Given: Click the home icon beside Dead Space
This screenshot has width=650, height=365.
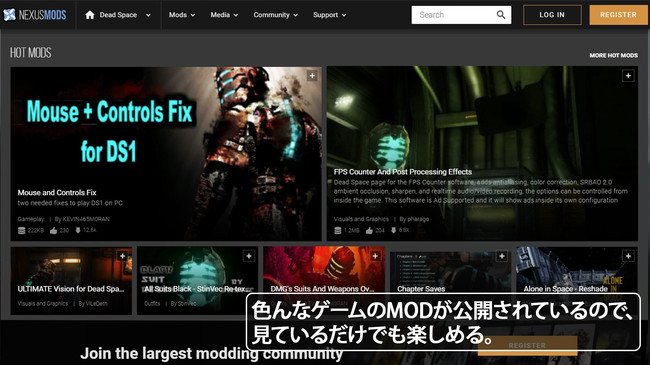Looking at the screenshot, I should [x=90, y=15].
